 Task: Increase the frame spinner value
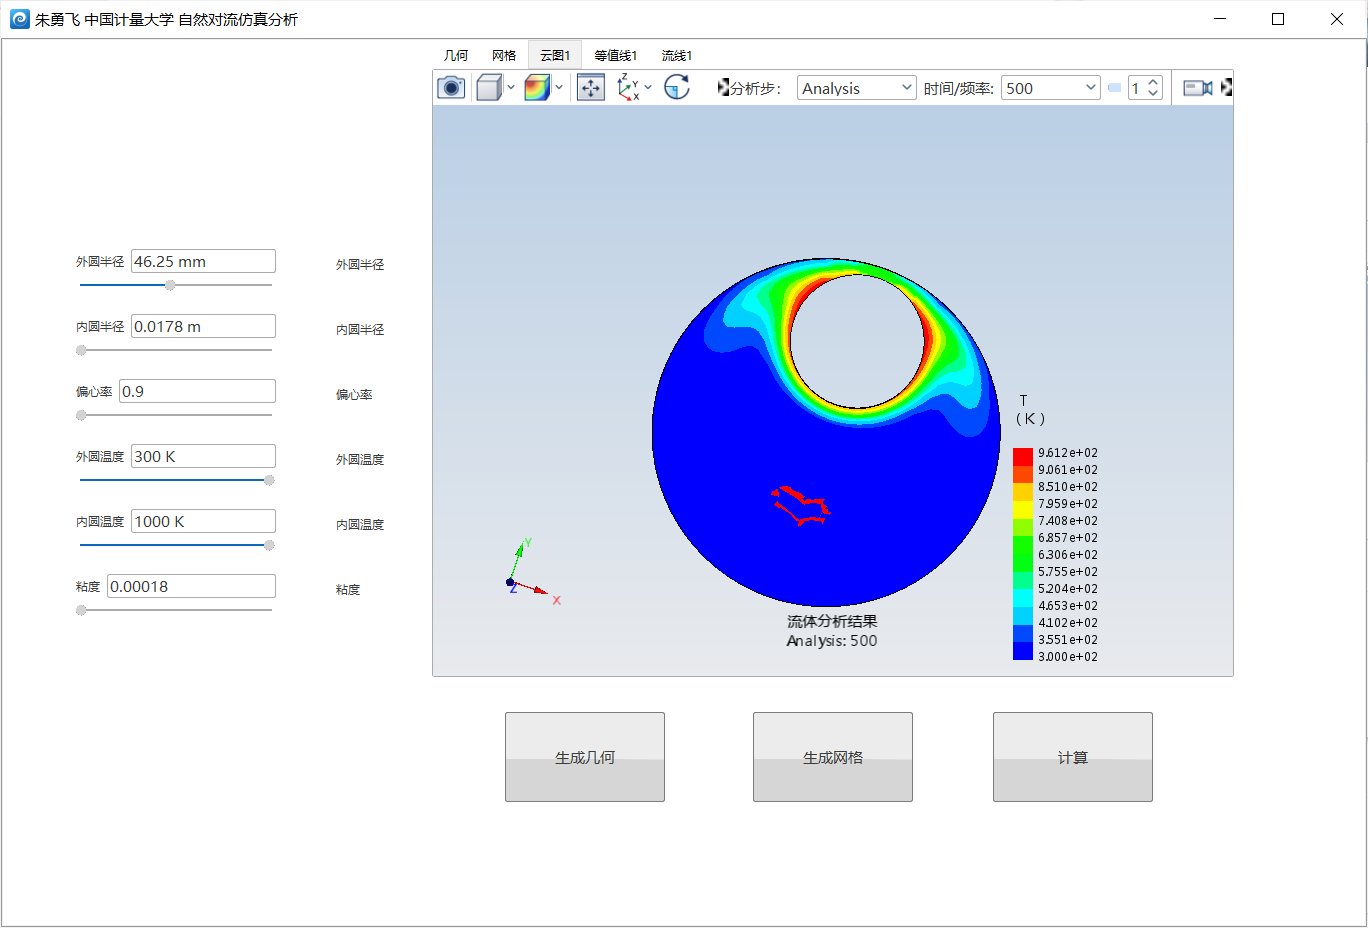[x=1153, y=83]
